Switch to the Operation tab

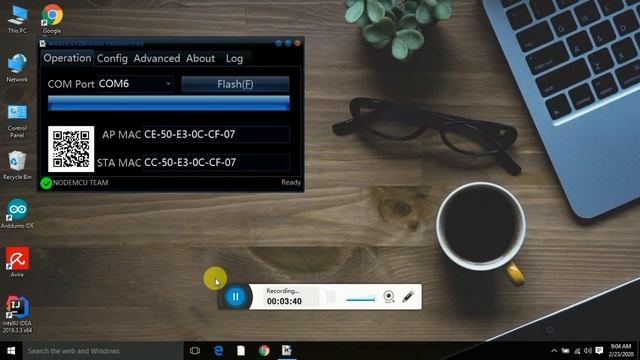[x=67, y=58]
